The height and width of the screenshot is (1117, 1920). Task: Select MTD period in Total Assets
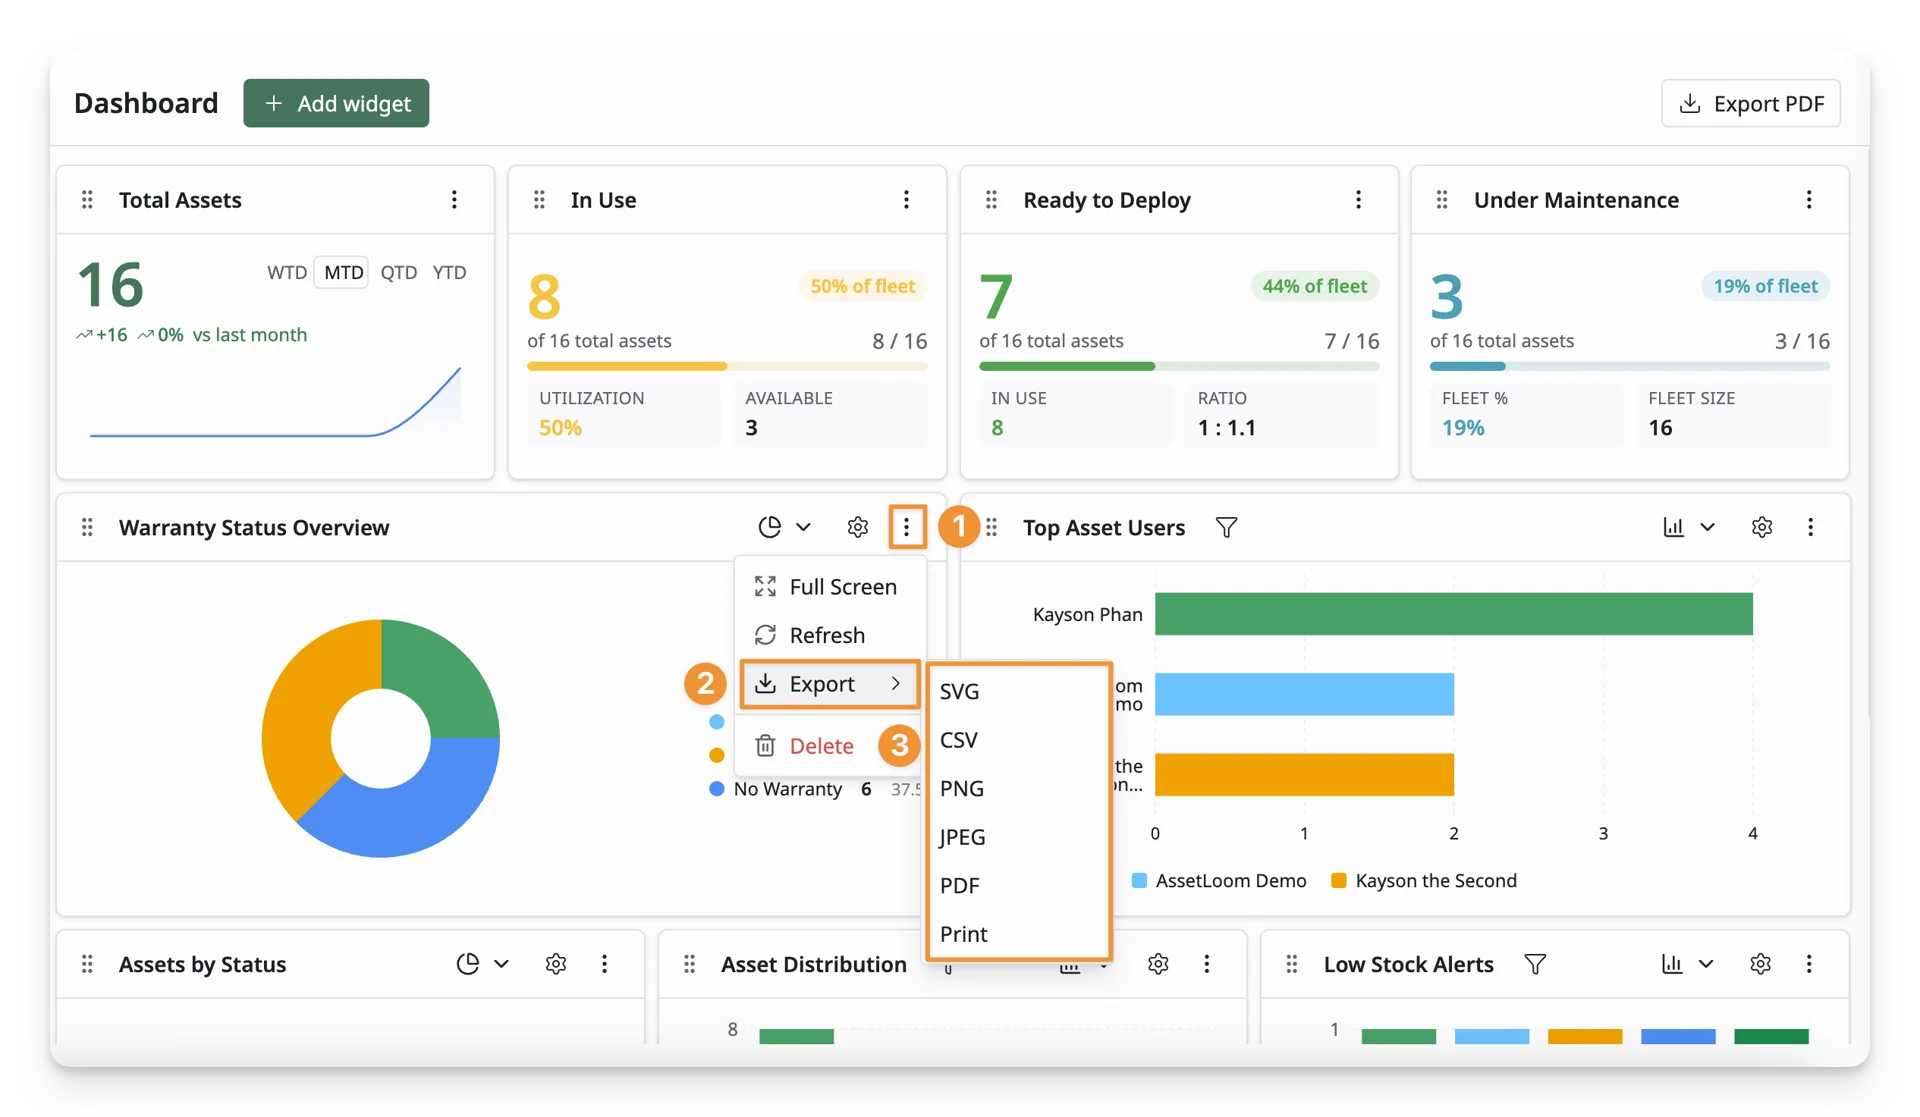coord(343,272)
